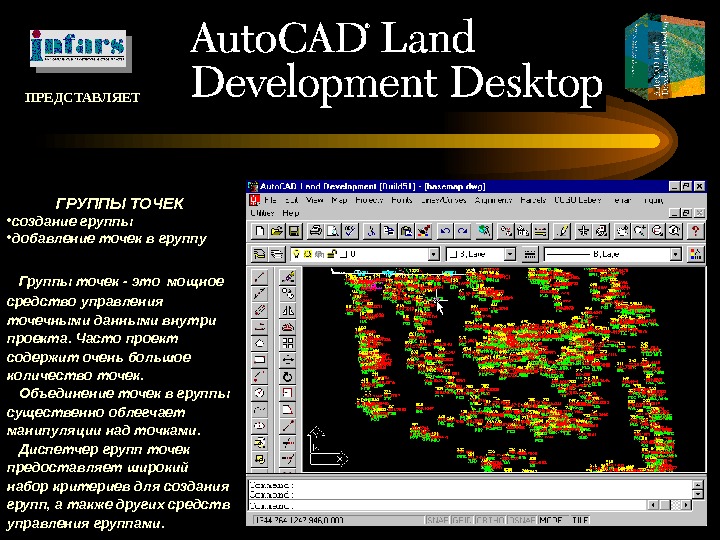Open the View menu
Viewport: 720px width, 540px height.
pos(315,200)
